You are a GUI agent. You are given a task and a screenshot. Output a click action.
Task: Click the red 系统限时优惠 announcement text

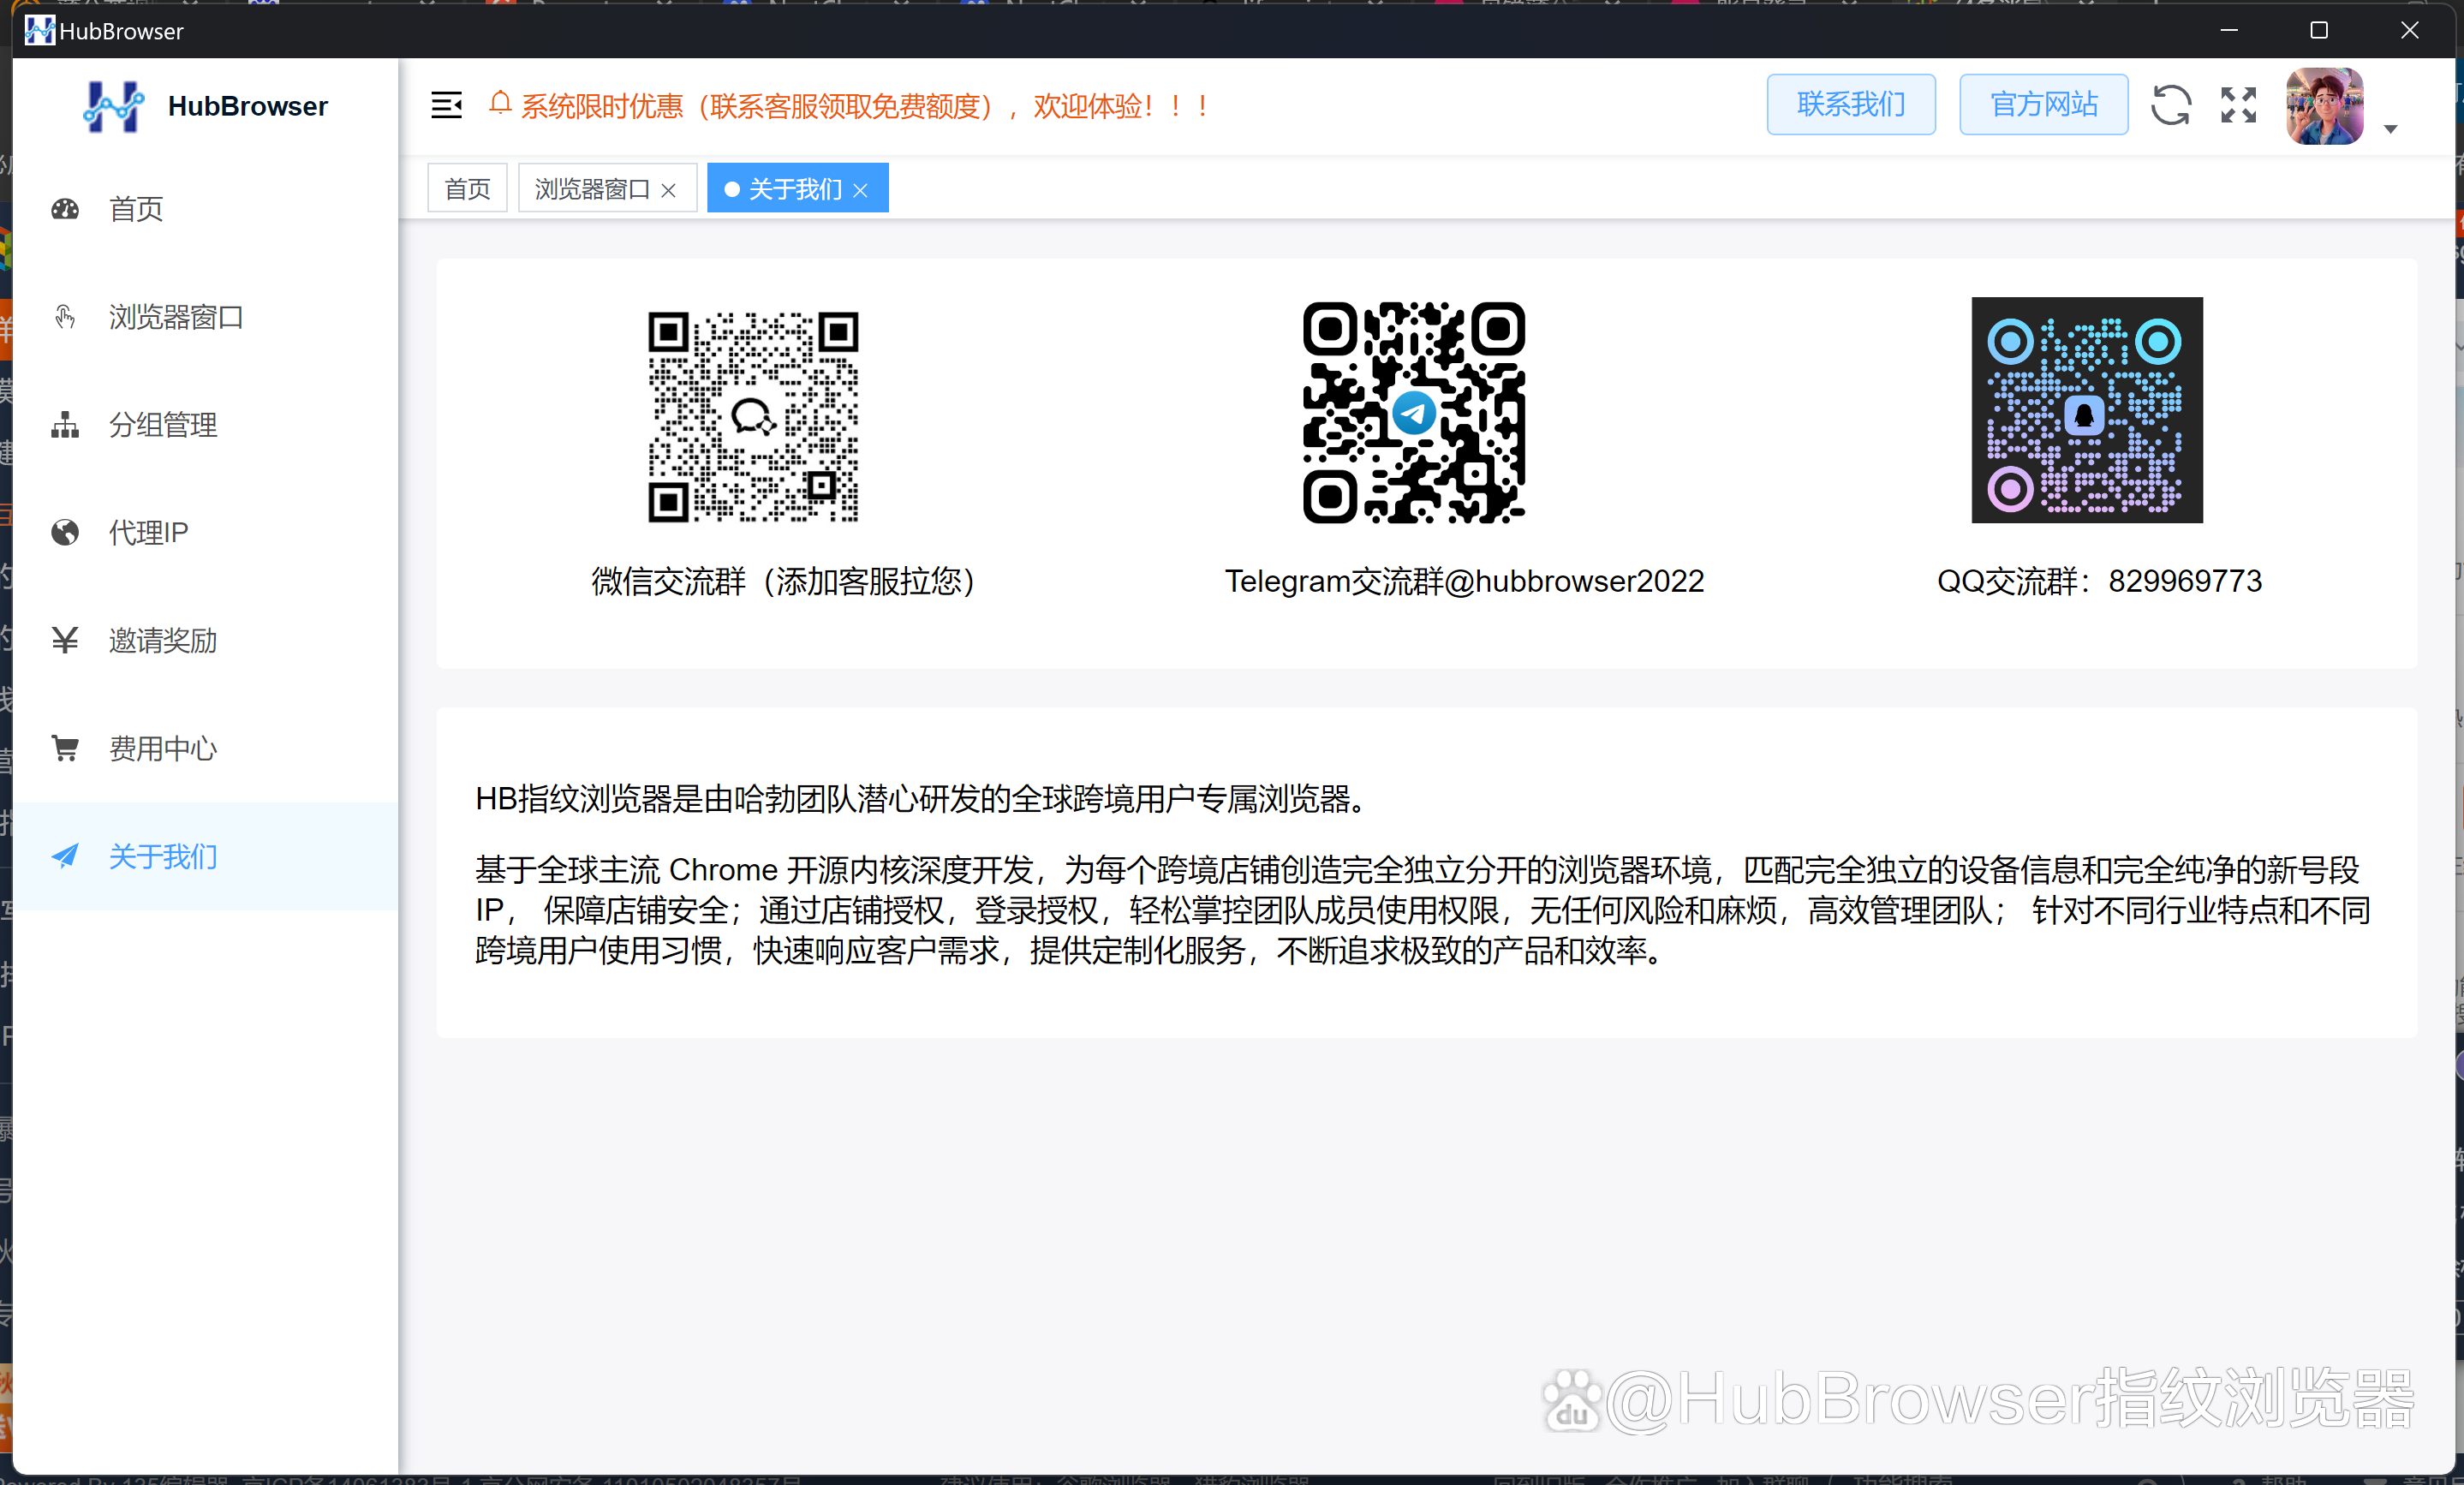865,106
